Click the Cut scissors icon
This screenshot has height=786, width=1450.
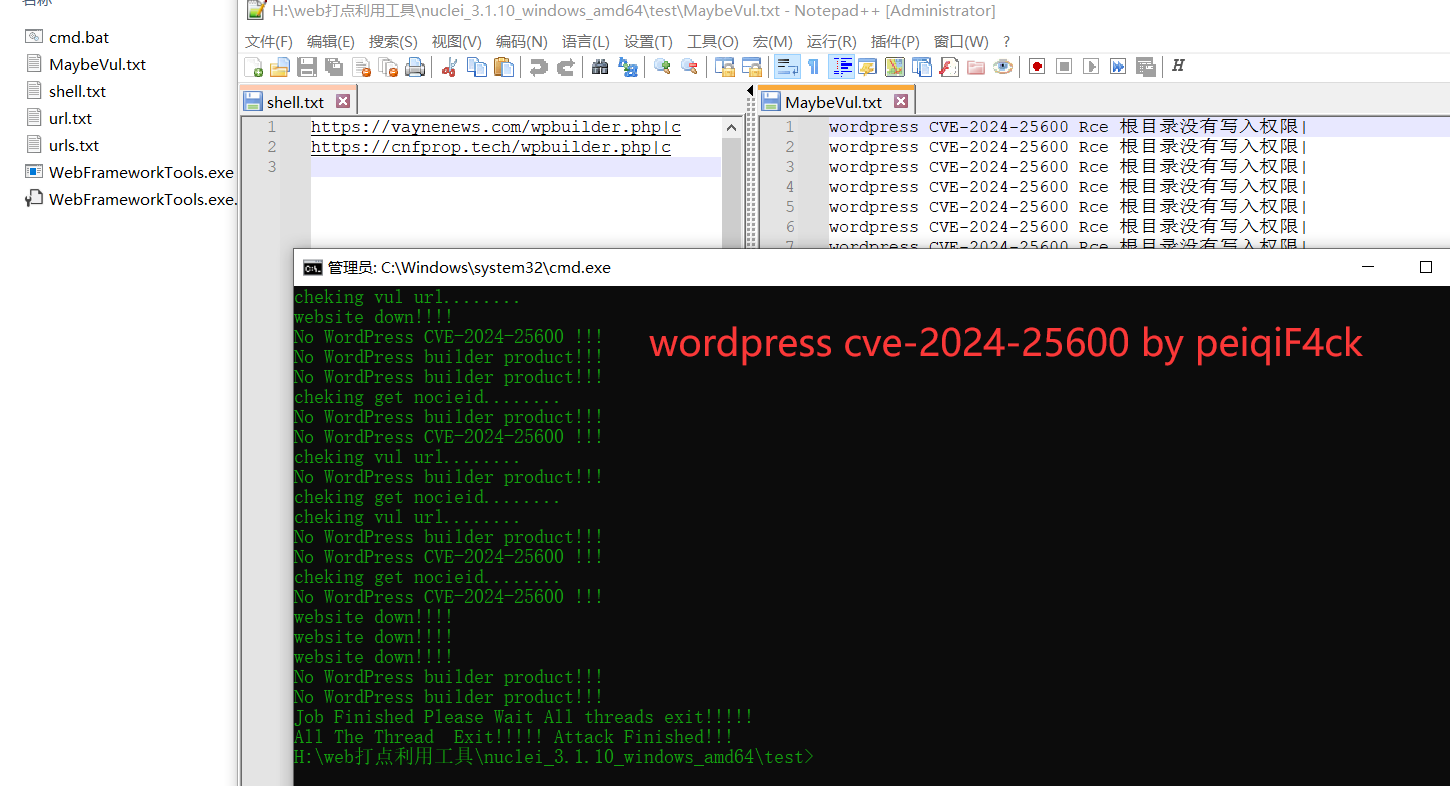click(x=450, y=67)
